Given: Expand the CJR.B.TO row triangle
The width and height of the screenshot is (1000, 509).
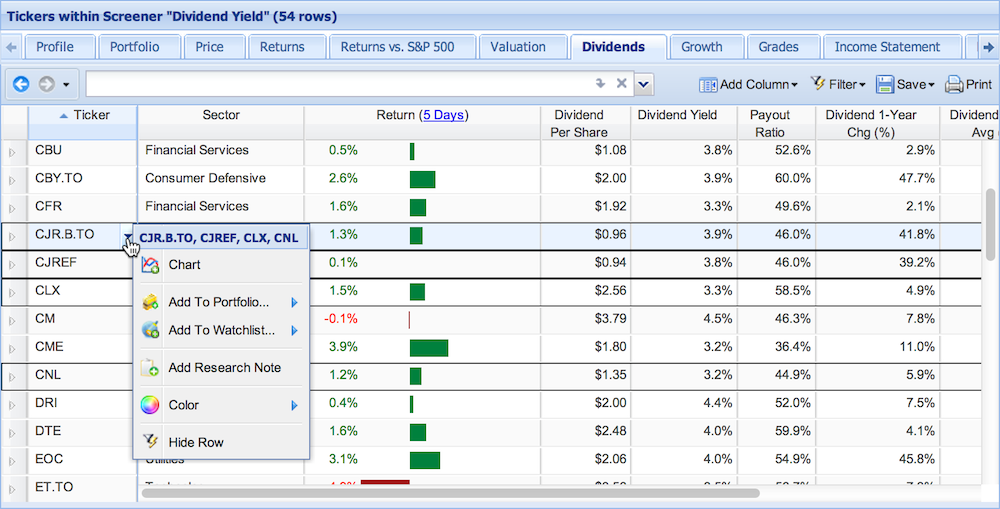Looking at the screenshot, I should click(11, 237).
